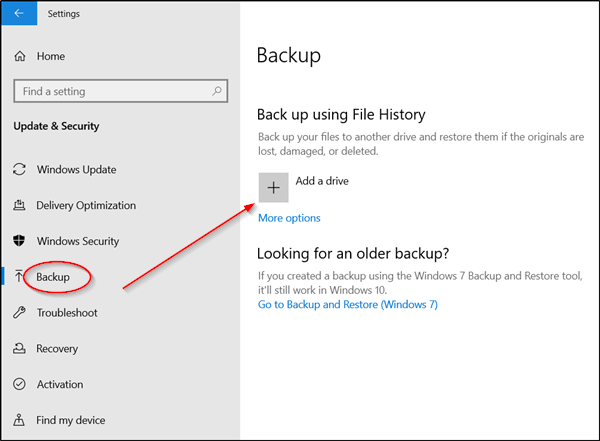600x441 pixels.
Task: Click the Activation checkmark circle icon
Action: (20, 384)
